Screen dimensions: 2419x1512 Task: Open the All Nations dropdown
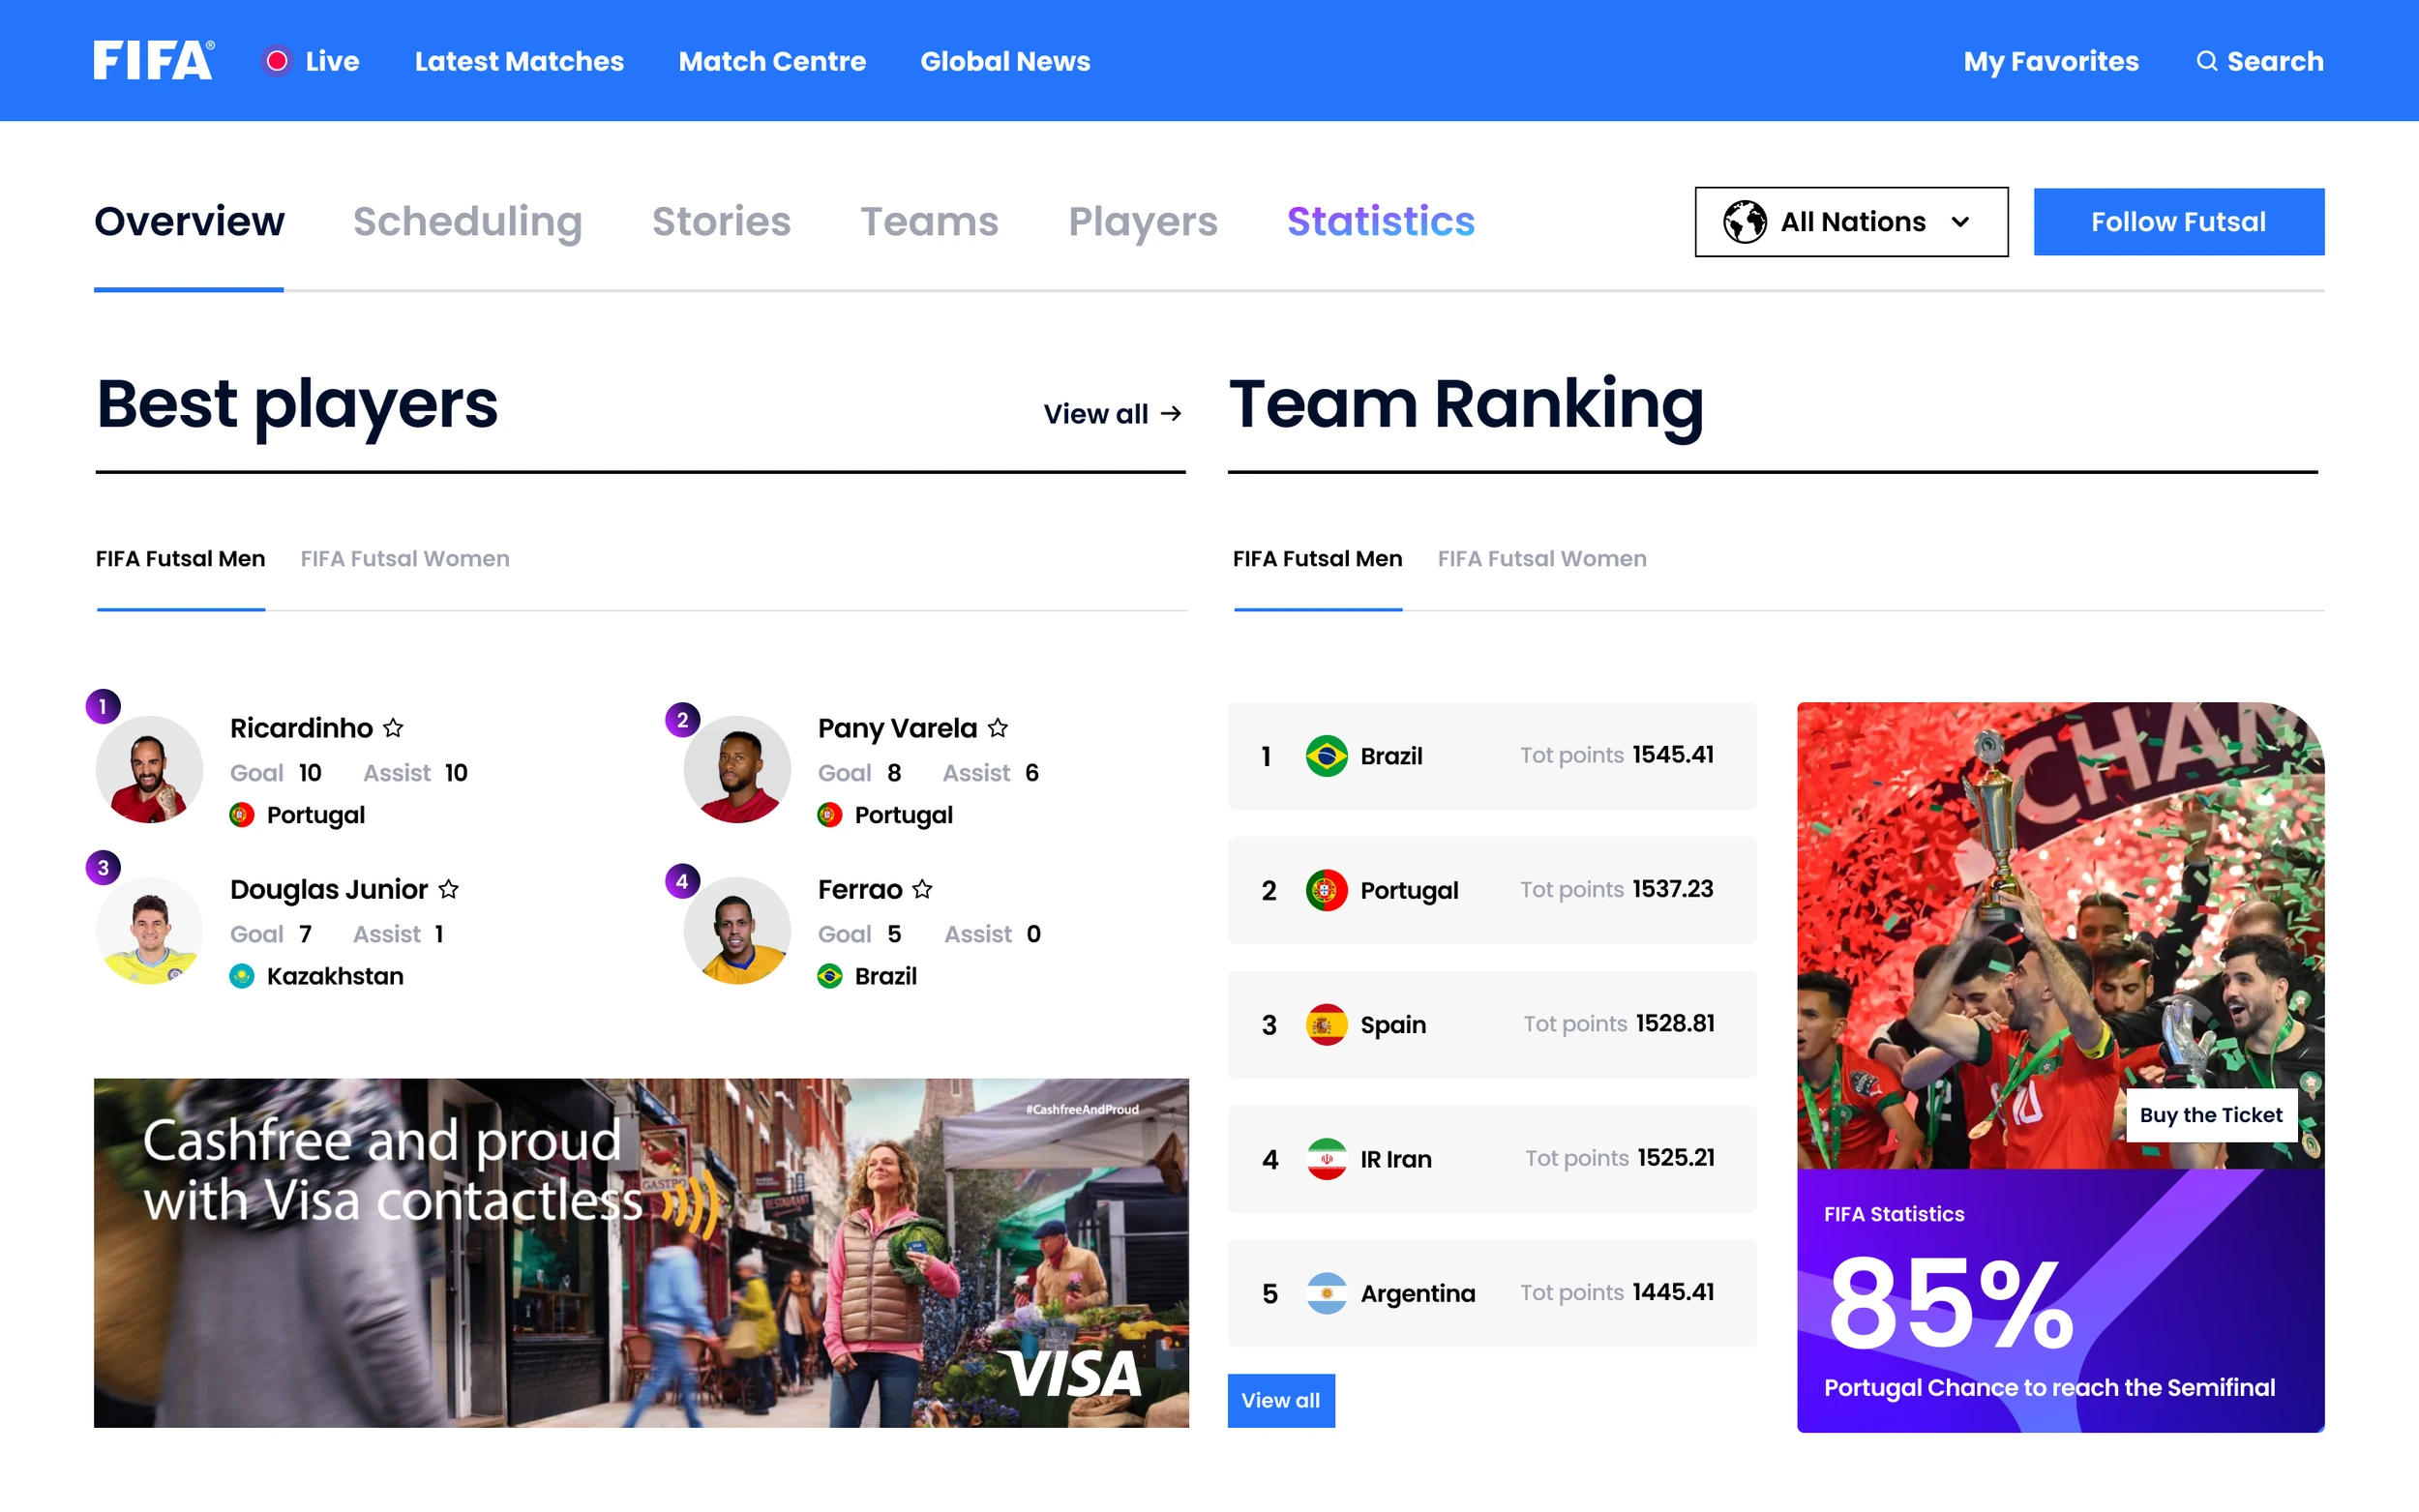pos(1851,221)
